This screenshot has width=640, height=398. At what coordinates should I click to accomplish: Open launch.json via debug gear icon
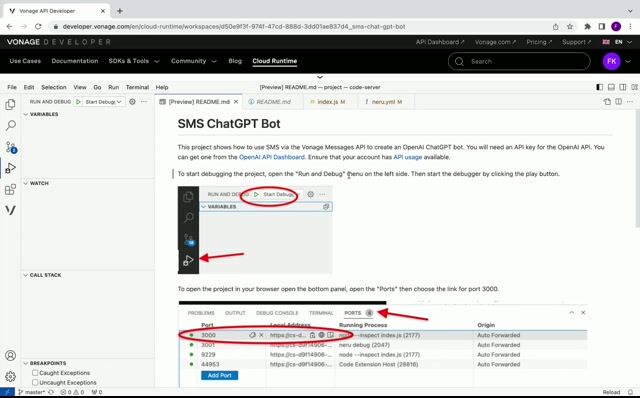point(132,102)
